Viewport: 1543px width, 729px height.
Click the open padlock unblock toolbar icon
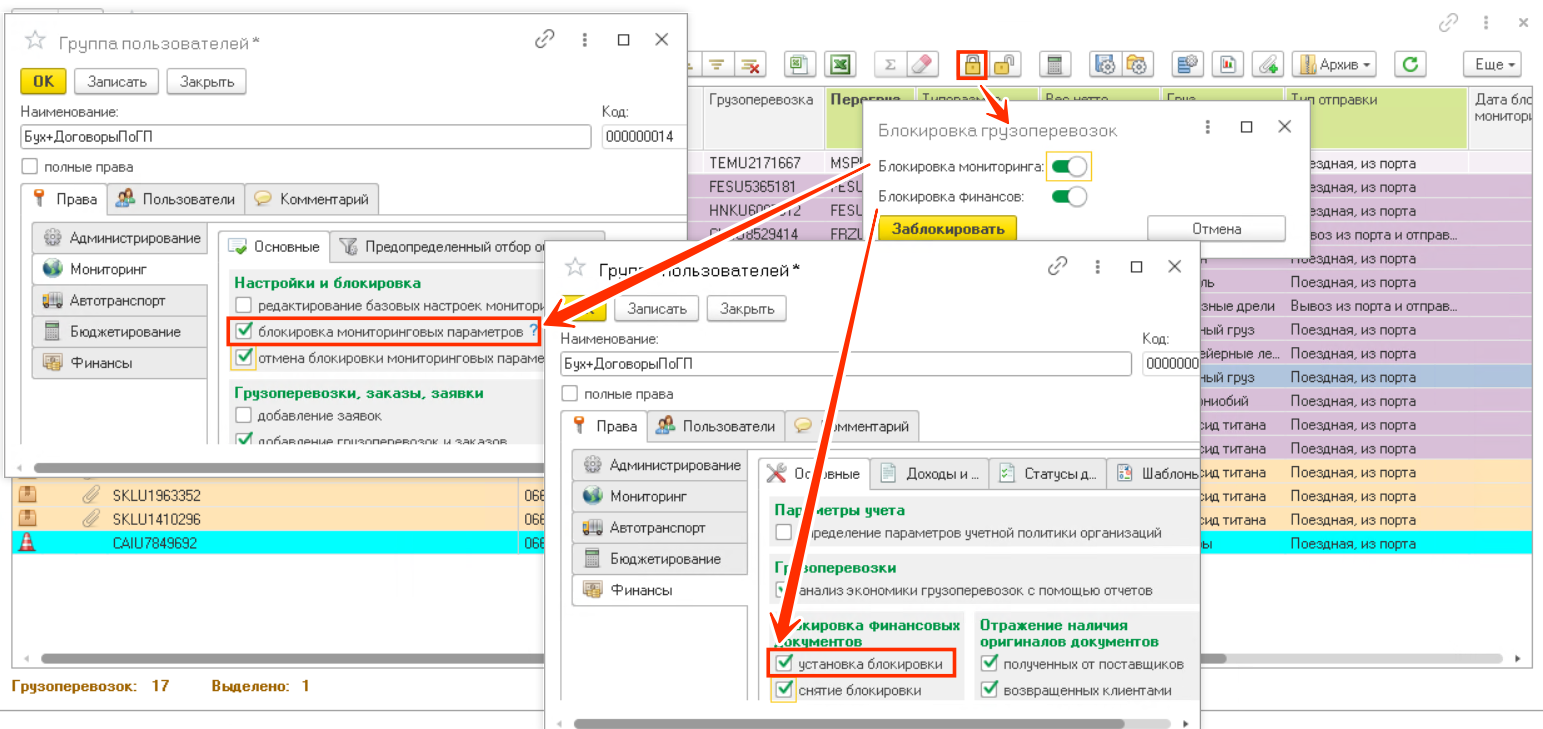[1005, 65]
